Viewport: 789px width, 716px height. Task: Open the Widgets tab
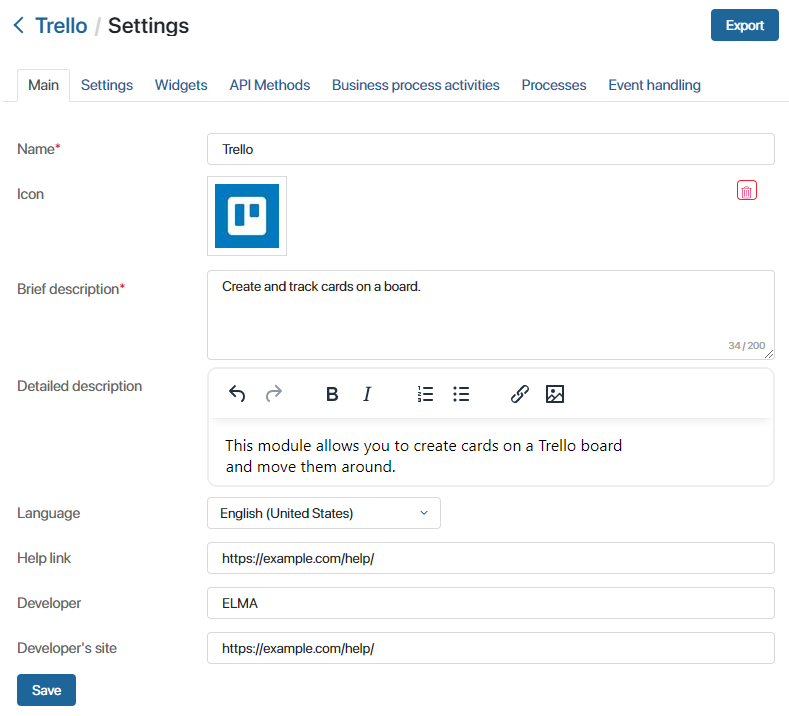tap(181, 85)
